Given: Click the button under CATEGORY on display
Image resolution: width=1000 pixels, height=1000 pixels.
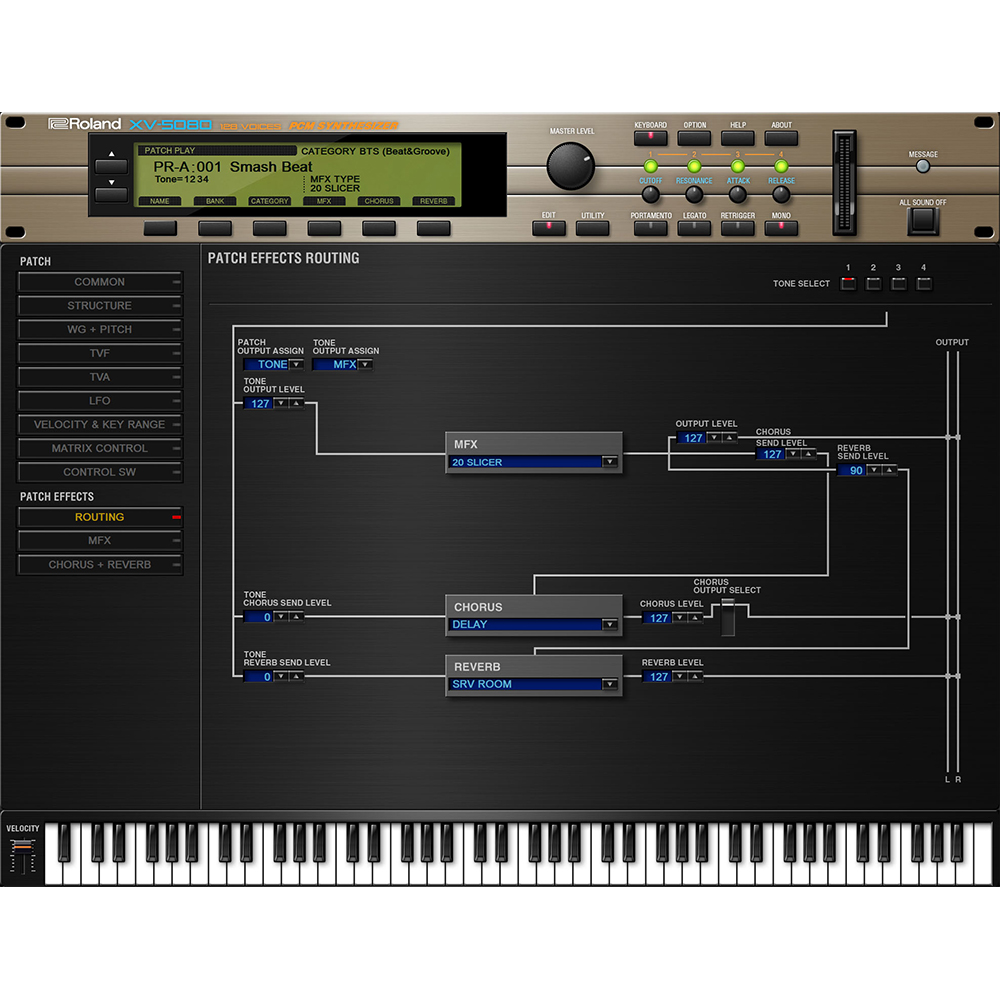Looking at the screenshot, I should pyautogui.click(x=270, y=228).
